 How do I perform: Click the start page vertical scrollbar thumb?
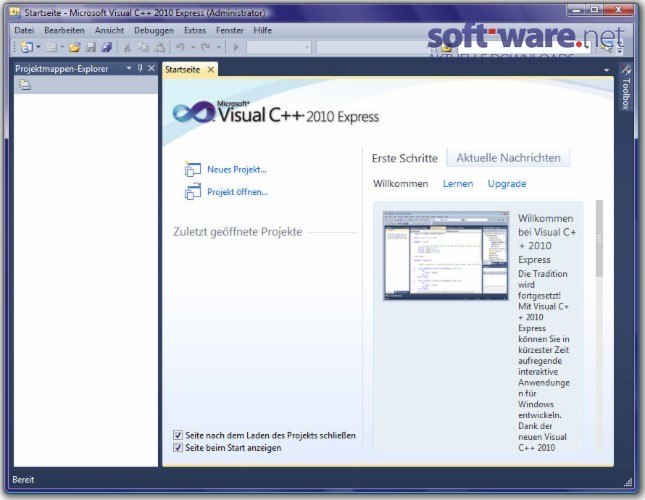click(x=599, y=238)
